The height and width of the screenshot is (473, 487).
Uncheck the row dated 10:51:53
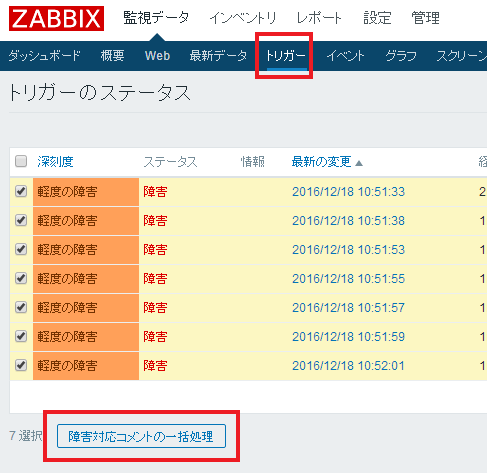(x=21, y=249)
